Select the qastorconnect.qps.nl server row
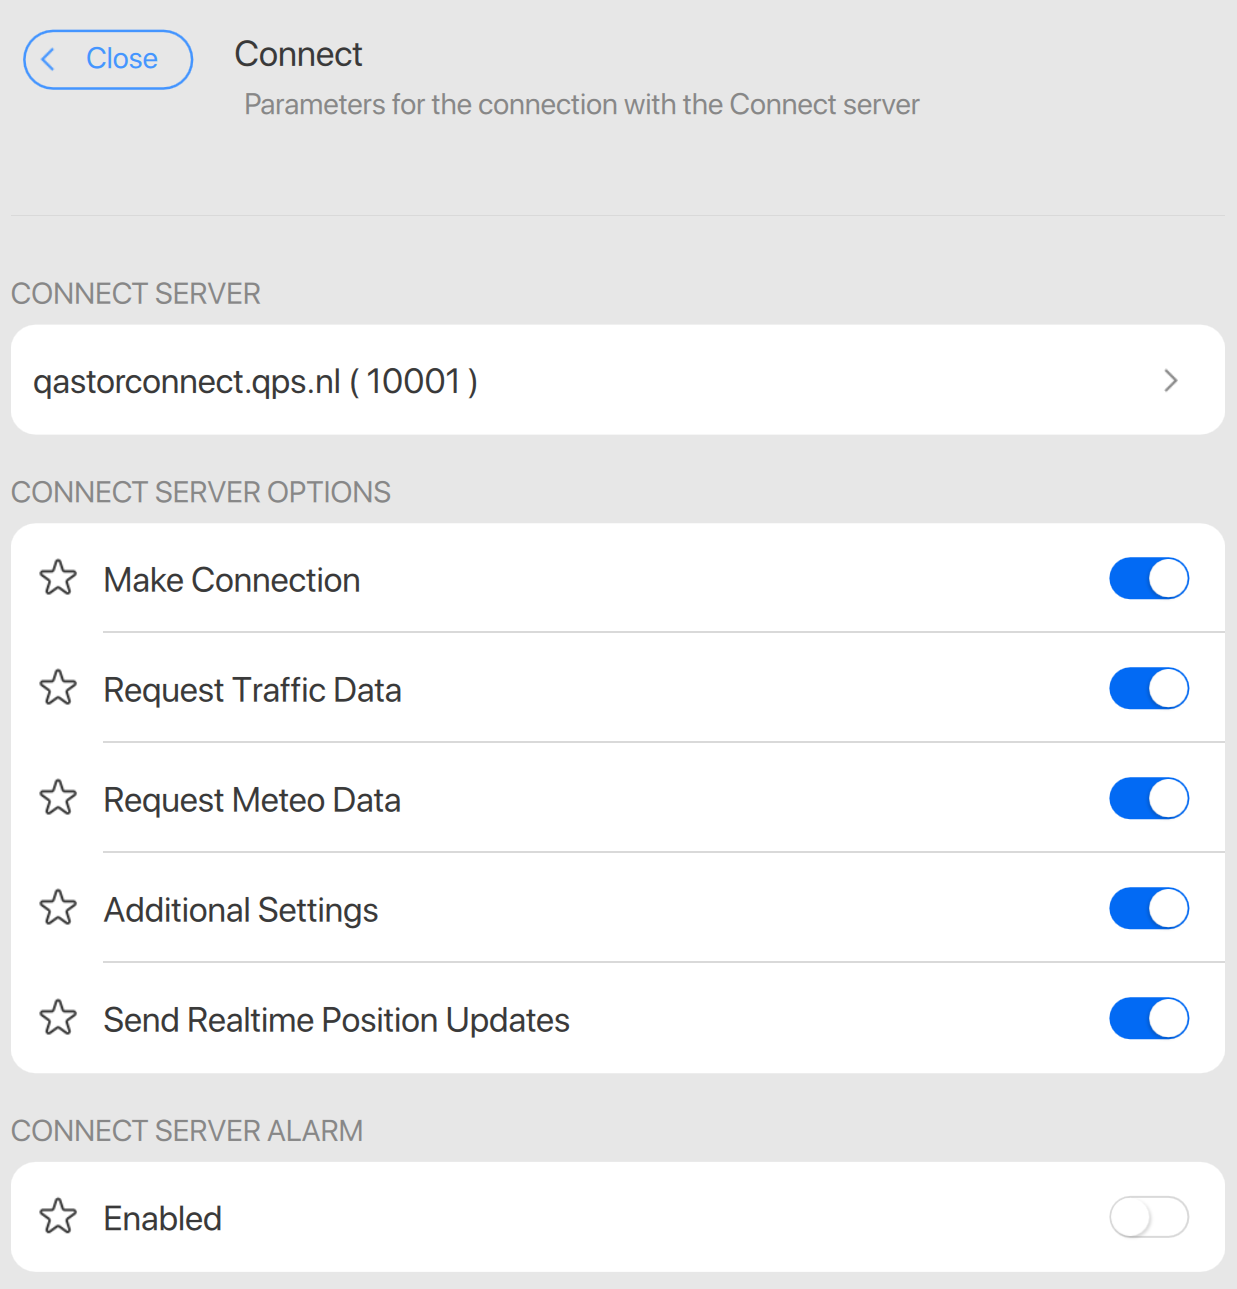Image resolution: width=1237 pixels, height=1289 pixels. click(255, 381)
